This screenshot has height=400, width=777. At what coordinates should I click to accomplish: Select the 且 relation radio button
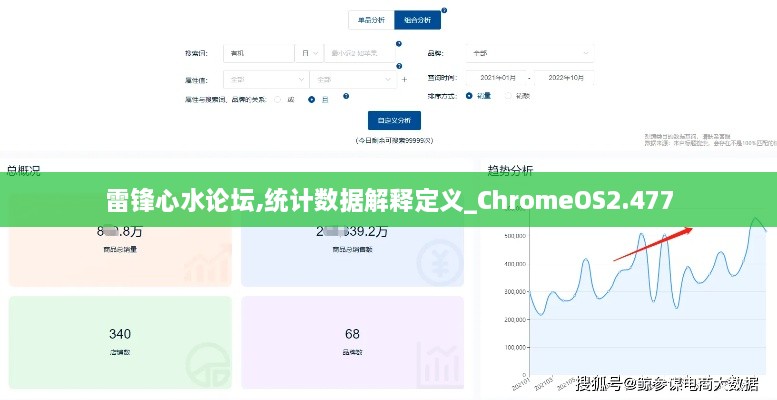[311, 100]
